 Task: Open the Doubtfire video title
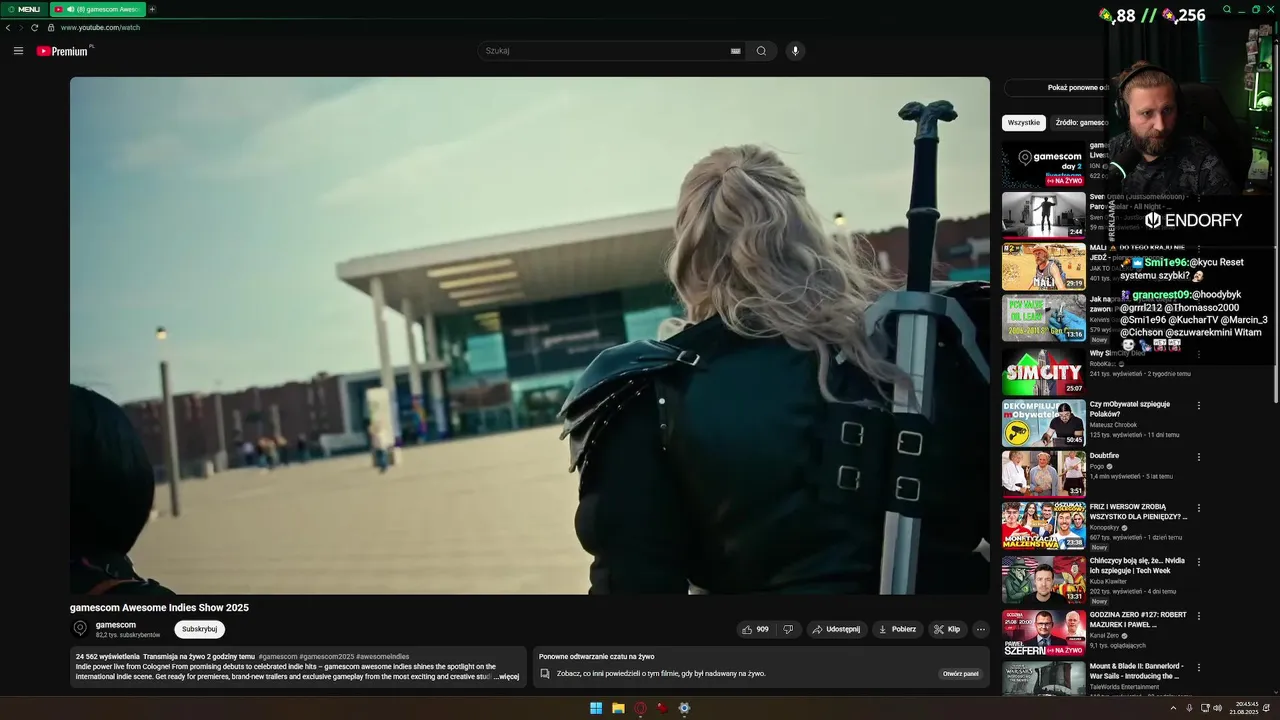[x=1104, y=455]
